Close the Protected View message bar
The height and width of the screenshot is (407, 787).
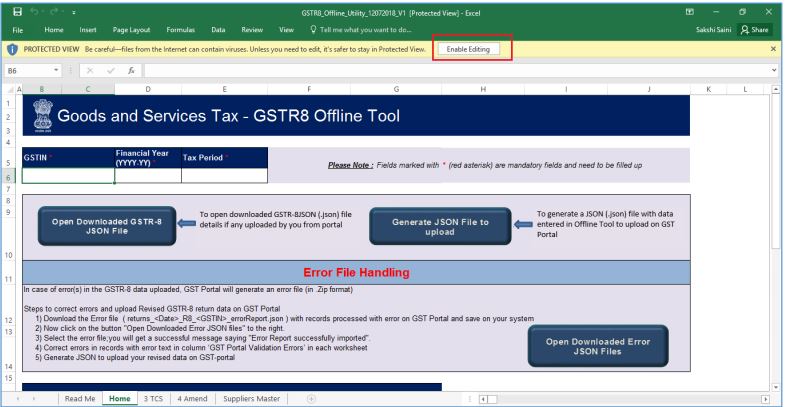click(x=773, y=49)
